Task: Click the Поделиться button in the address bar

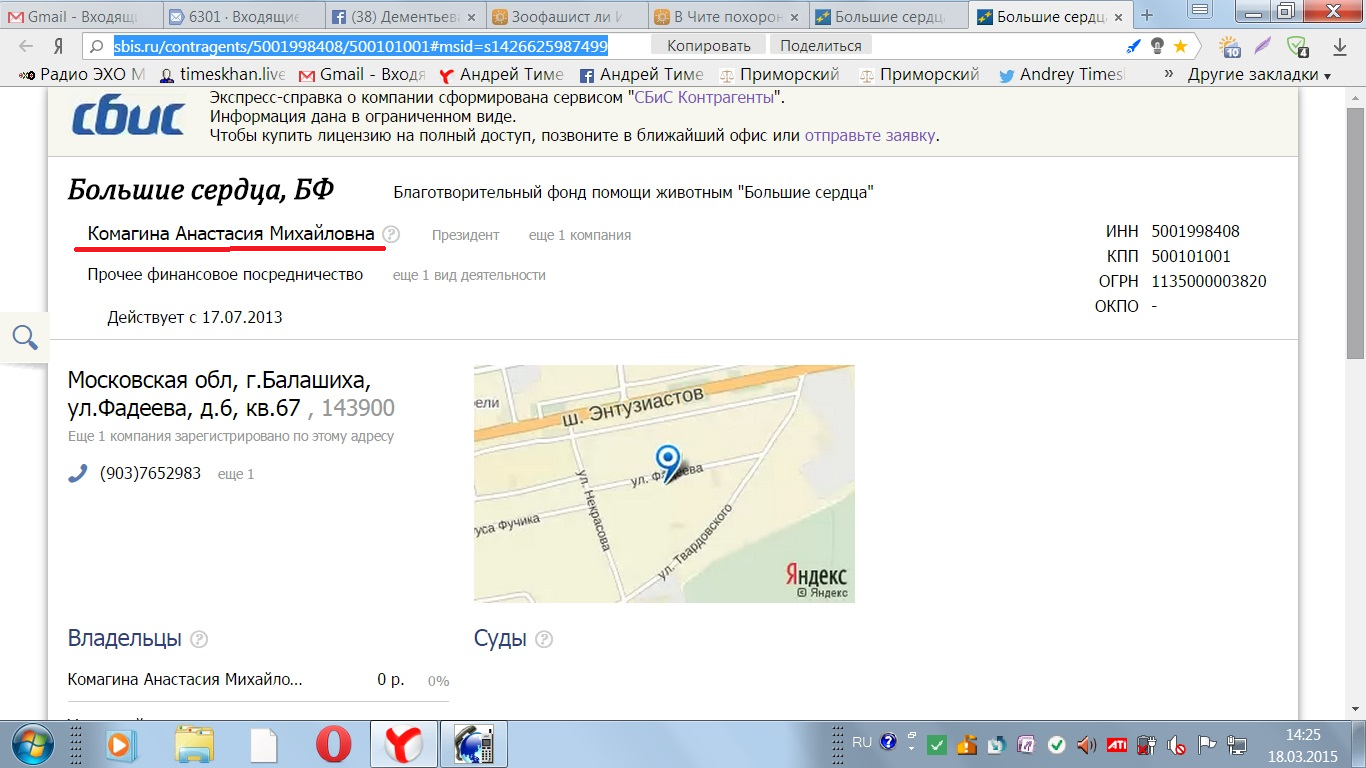Action: click(820, 46)
